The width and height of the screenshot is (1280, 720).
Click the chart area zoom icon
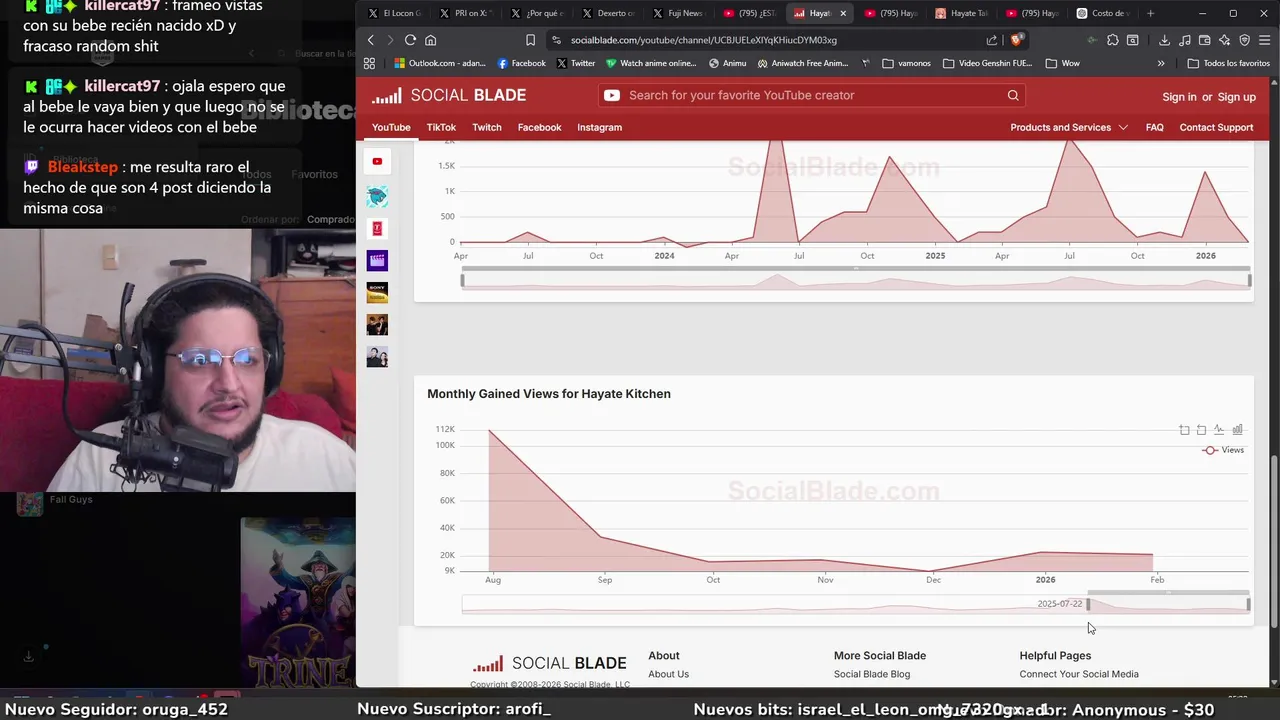coord(1184,430)
